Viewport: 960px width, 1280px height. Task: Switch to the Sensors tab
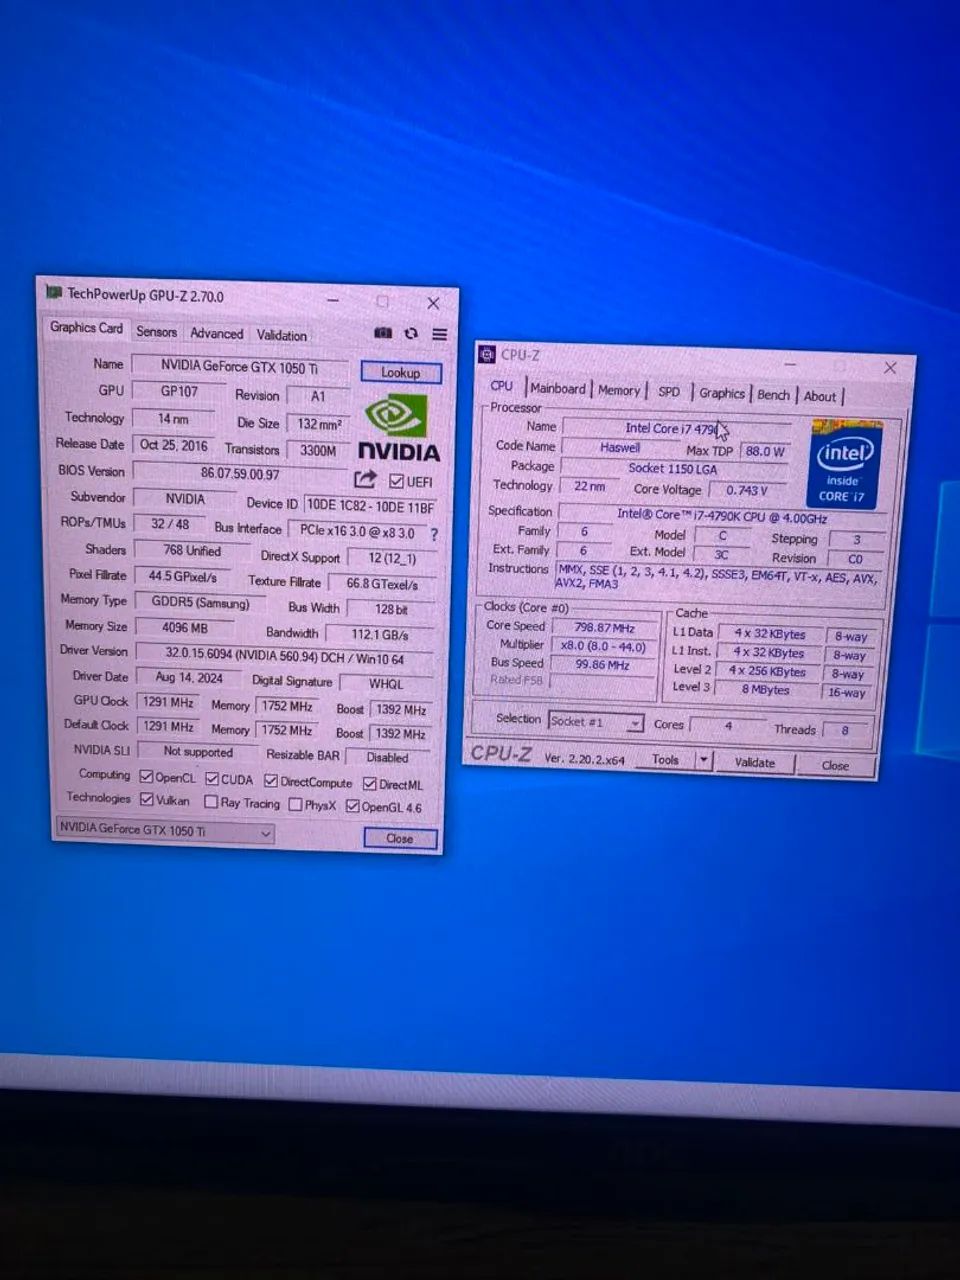[156, 332]
